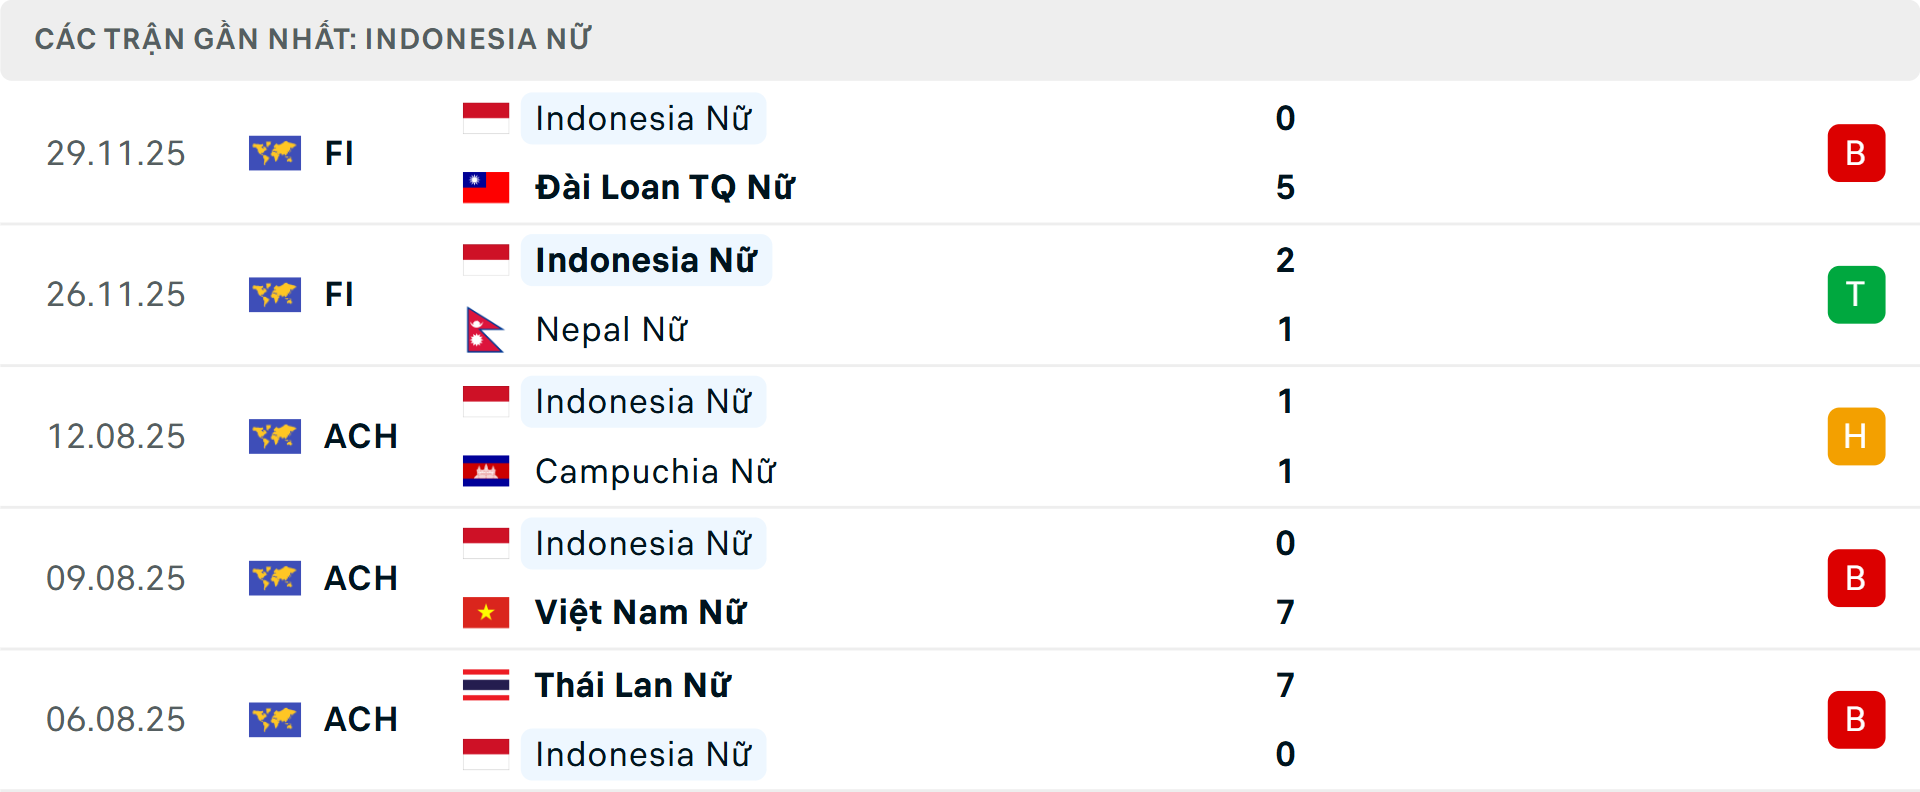Screen dimensions: 1920x792
Task: Click the ACH competition globe icon for 12.08.25
Action: point(275,436)
